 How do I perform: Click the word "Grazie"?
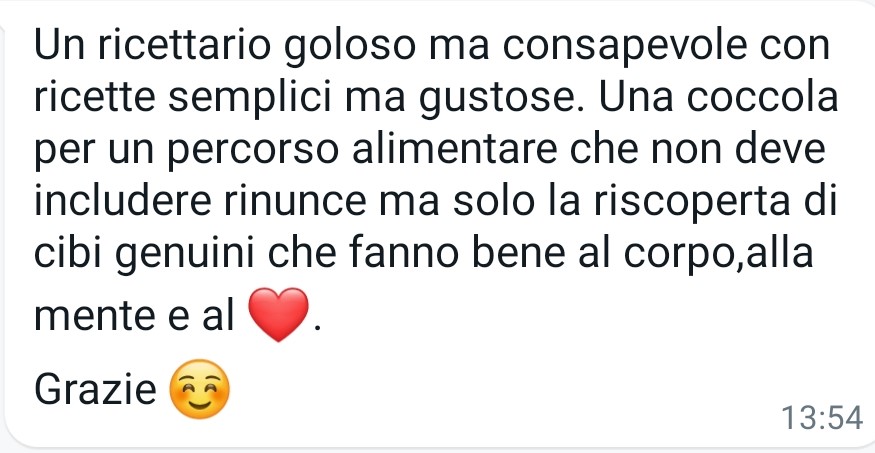click(95, 389)
